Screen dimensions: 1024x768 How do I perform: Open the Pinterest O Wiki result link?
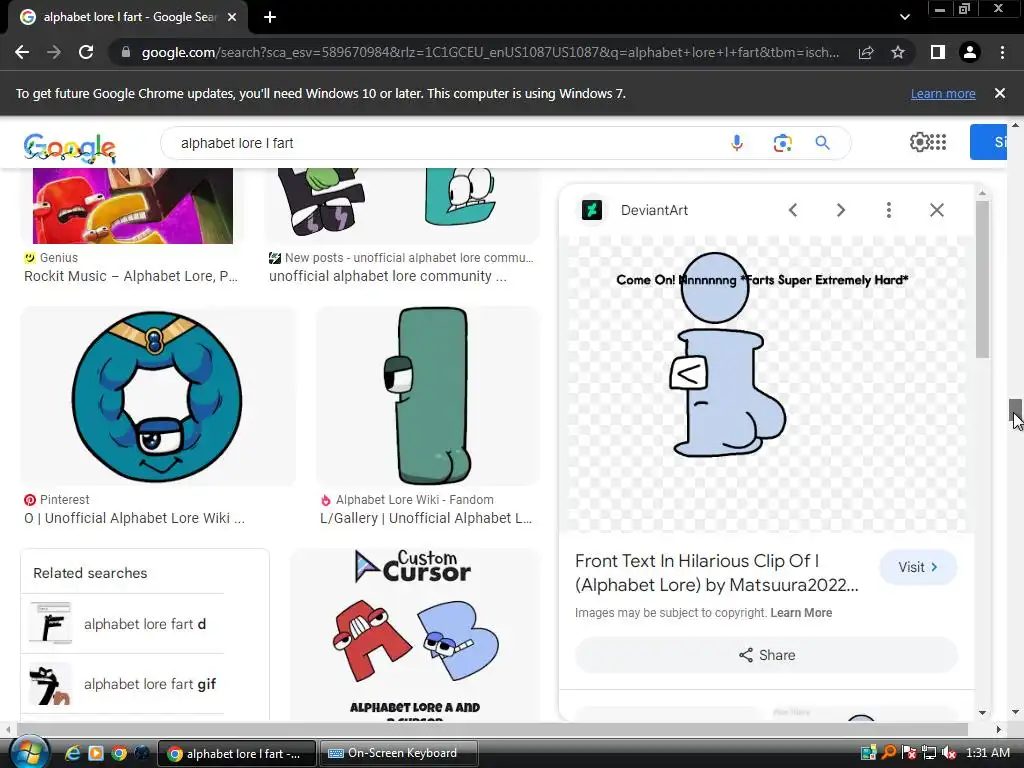(135, 518)
